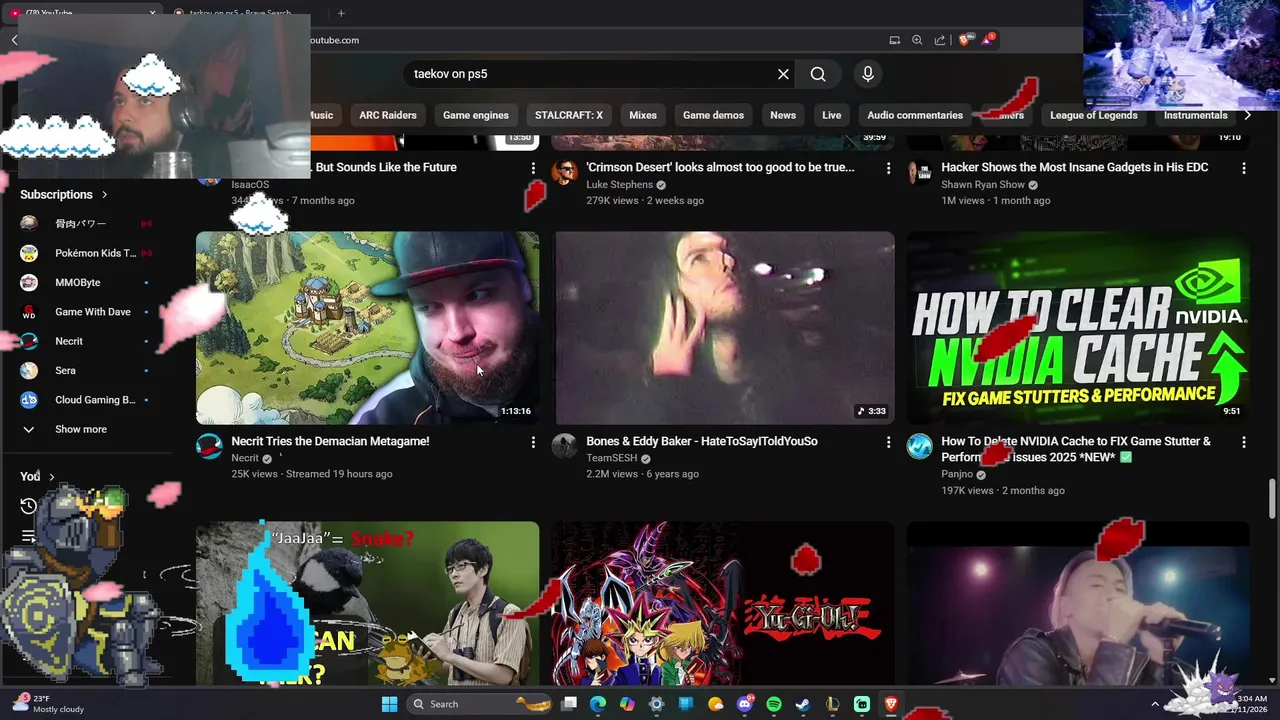Expand the Subscriptions section arrow
Viewport: 1280px width, 720px height.
104,194
